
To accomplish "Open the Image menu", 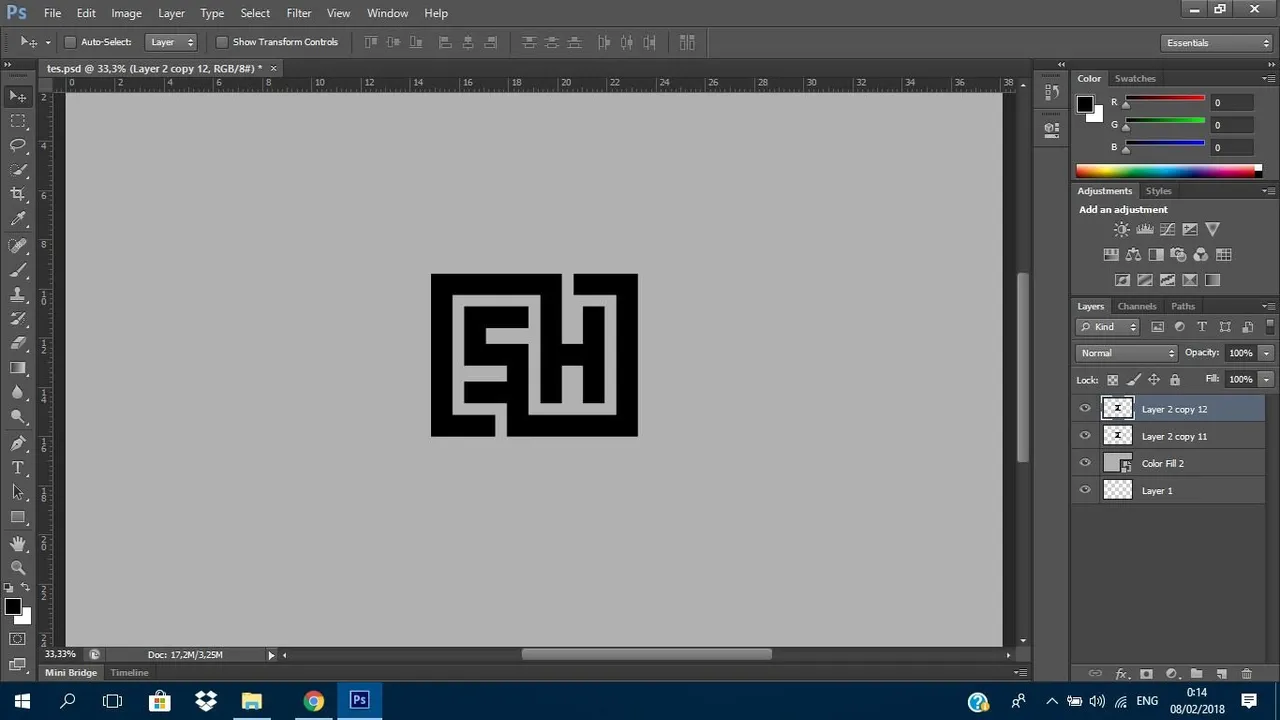I will (x=126, y=13).
